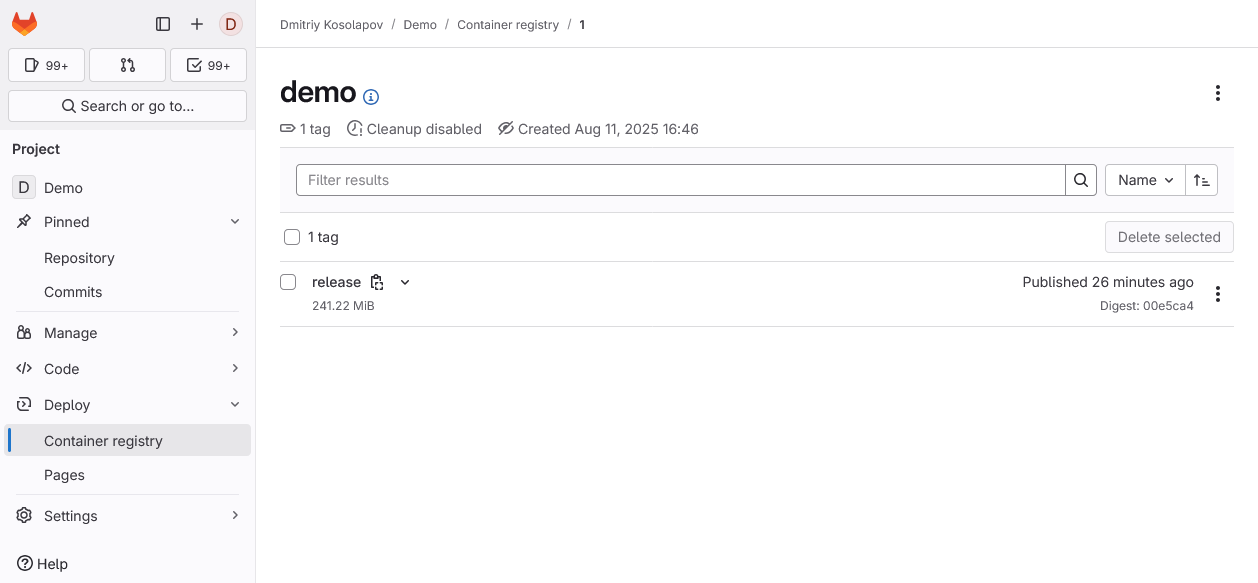The image size is (1258, 583).
Task: Click the Container registry breadcrumb link
Action: coord(508,24)
